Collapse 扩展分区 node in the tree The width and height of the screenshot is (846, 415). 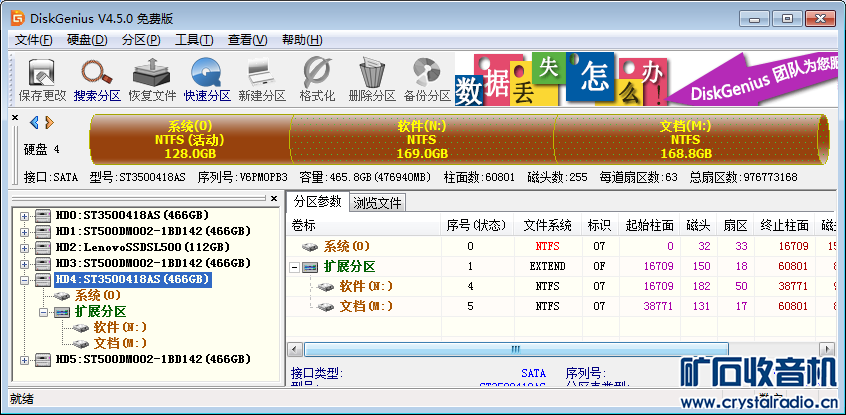pos(43,312)
